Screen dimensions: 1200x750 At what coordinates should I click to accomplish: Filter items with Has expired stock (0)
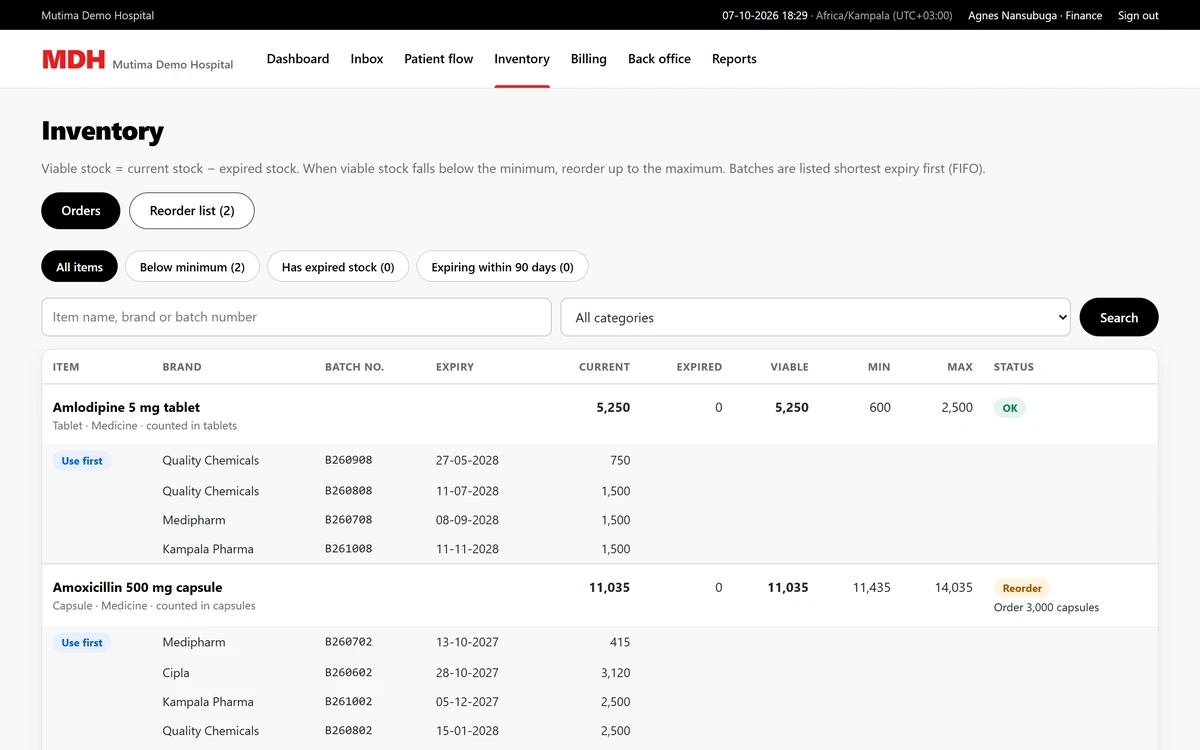pyautogui.click(x=338, y=267)
